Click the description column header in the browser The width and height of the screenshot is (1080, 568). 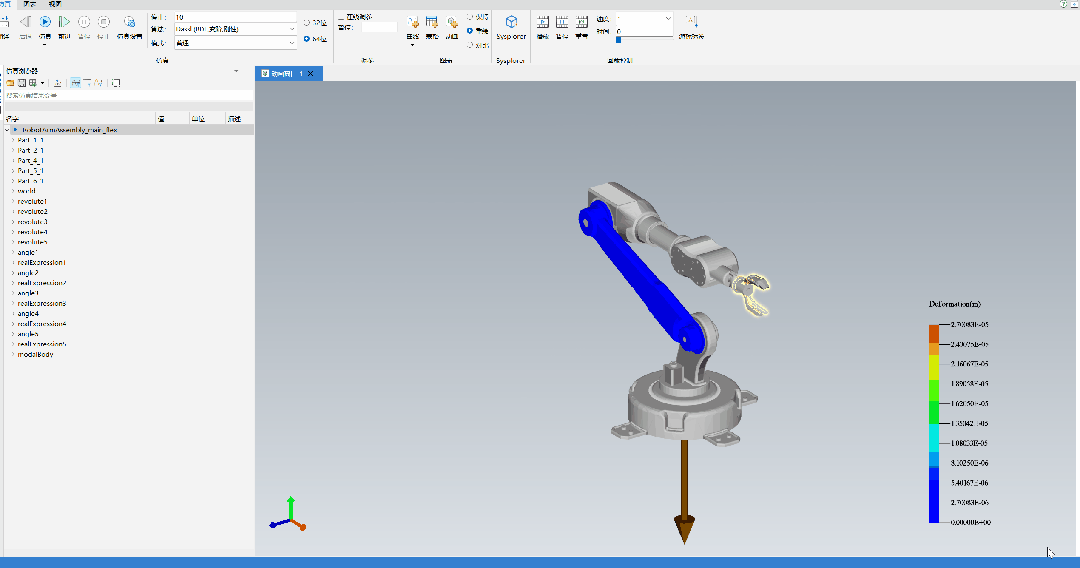pyautogui.click(x=239, y=119)
